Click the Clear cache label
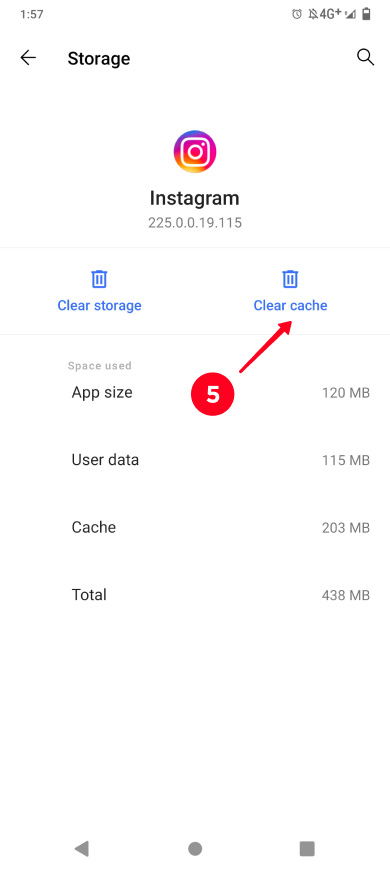The image size is (390, 870). [290, 306]
